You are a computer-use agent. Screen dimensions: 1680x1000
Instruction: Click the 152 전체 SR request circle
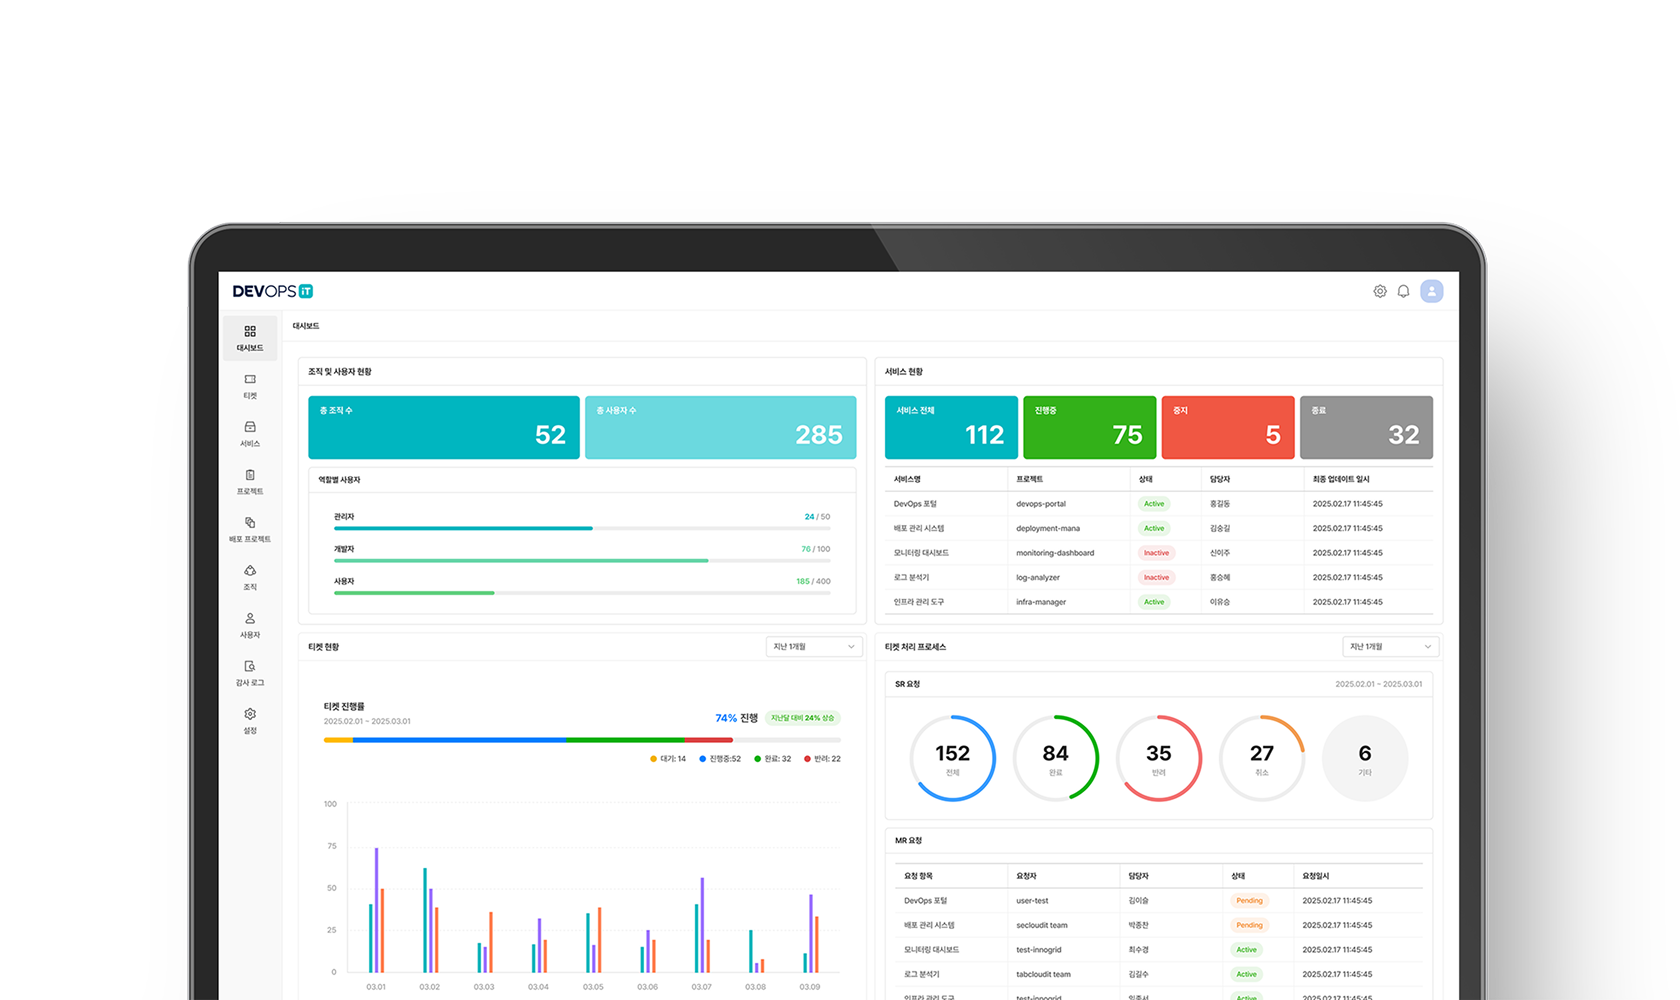(x=952, y=758)
